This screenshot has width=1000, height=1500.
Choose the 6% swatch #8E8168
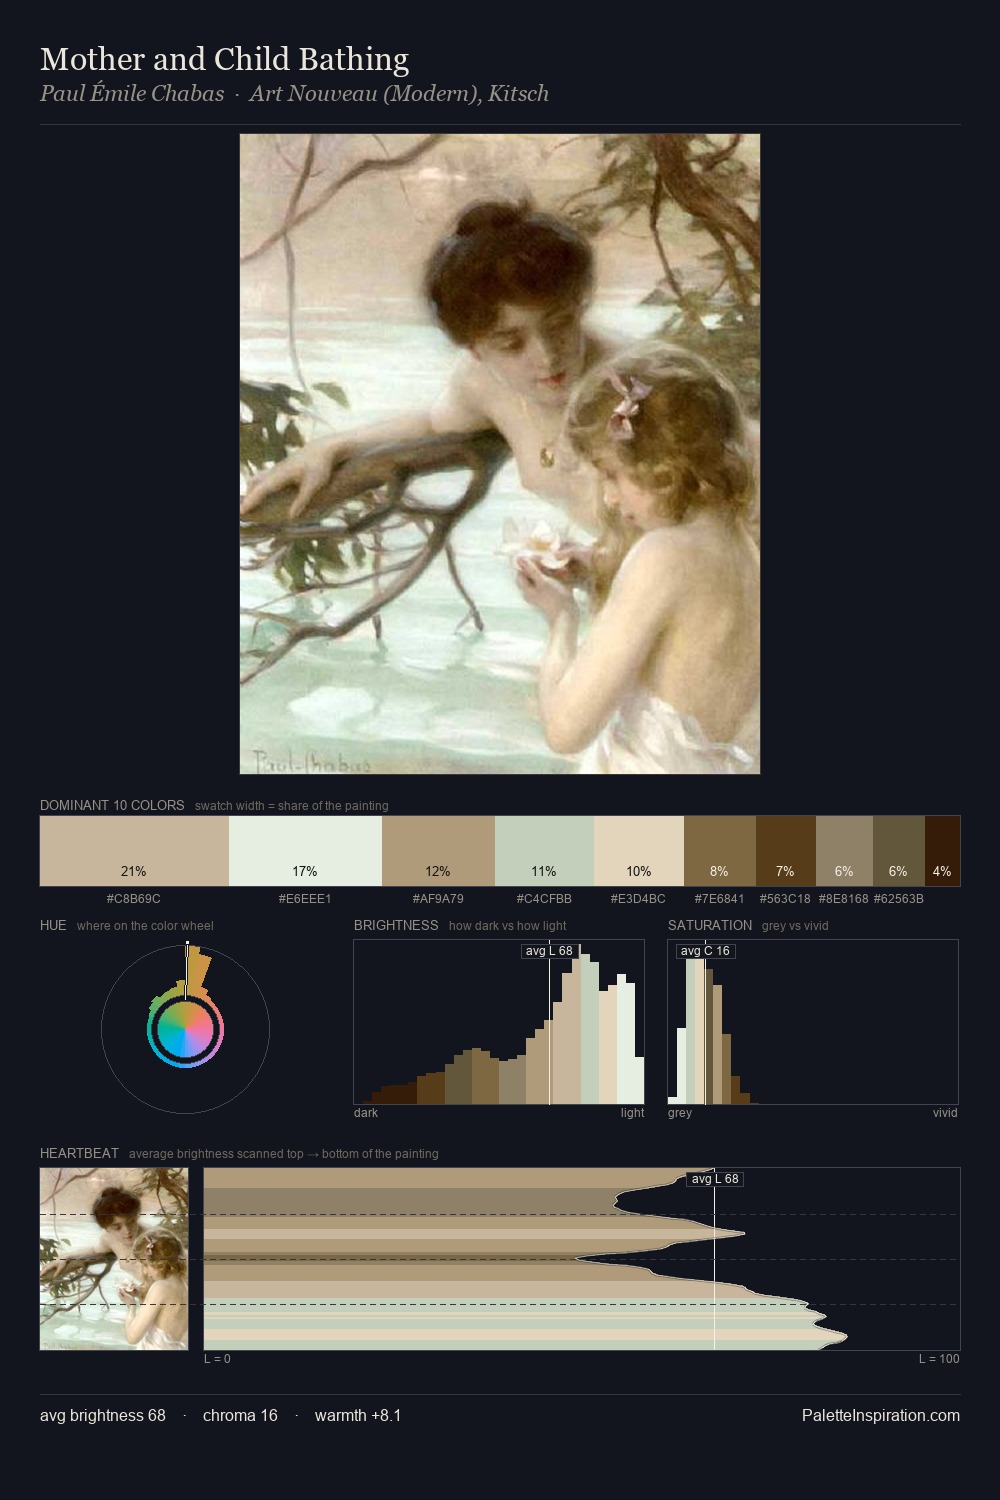[x=844, y=851]
